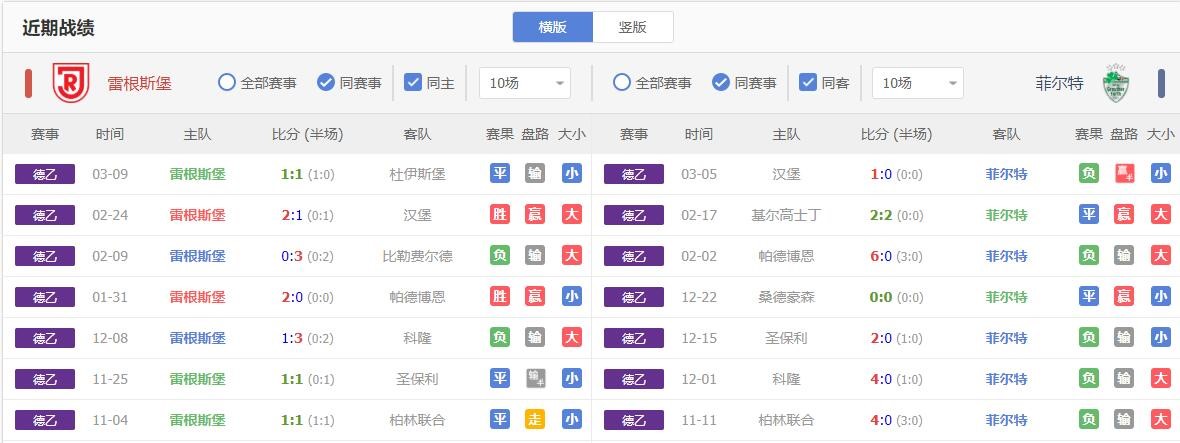Switch to the 横版 tab
The image size is (1180, 443).
click(x=553, y=27)
